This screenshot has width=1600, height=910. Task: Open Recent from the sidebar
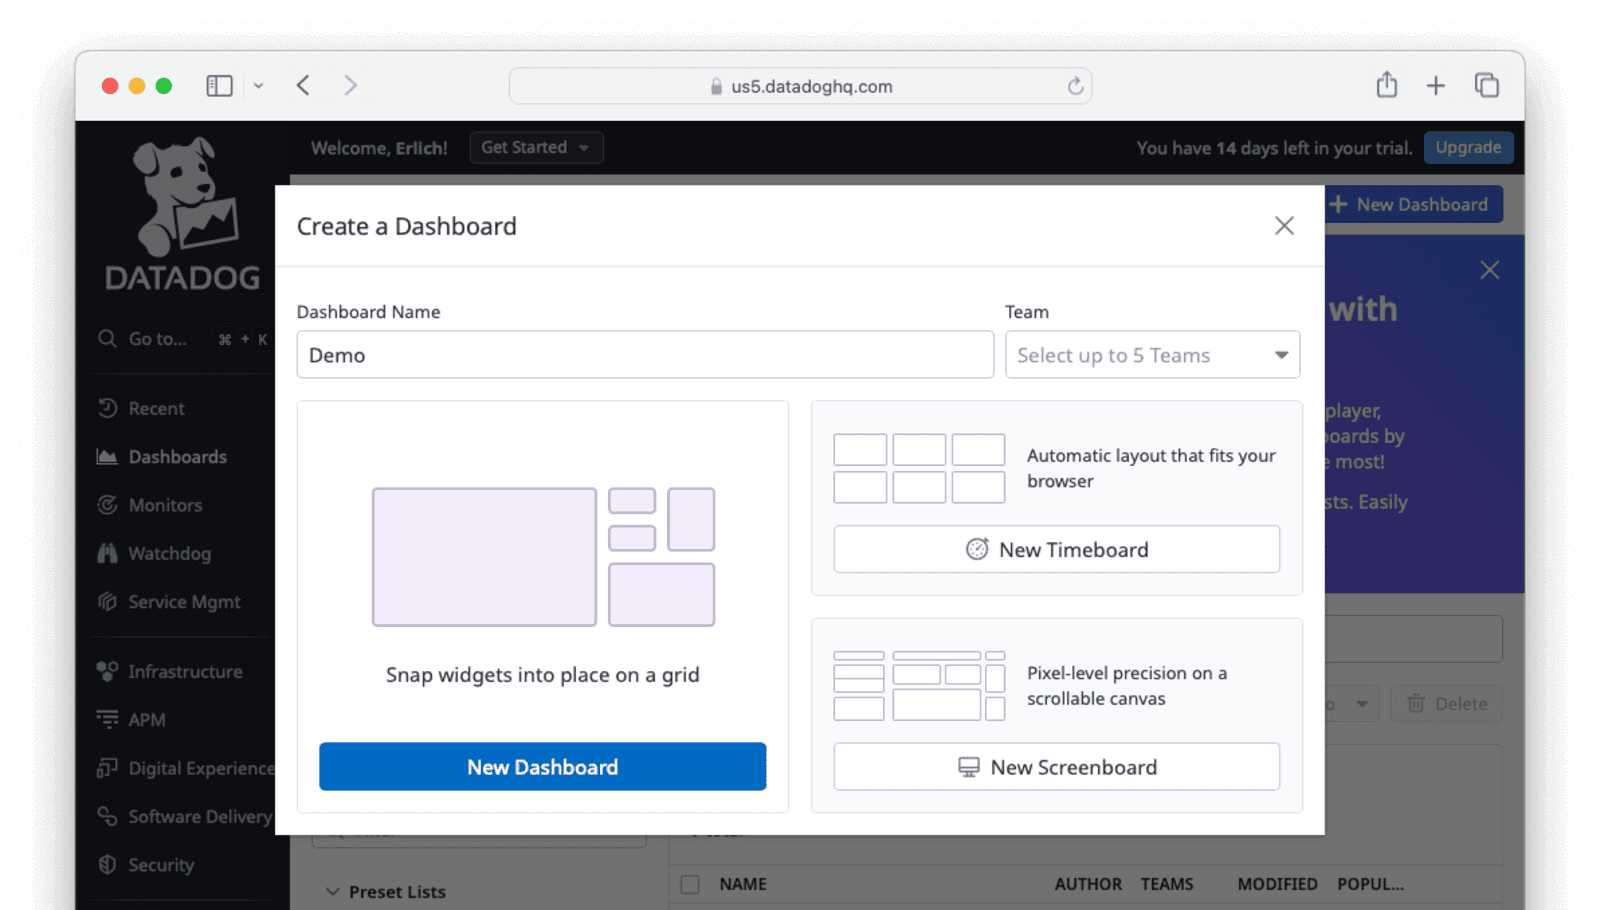[156, 408]
